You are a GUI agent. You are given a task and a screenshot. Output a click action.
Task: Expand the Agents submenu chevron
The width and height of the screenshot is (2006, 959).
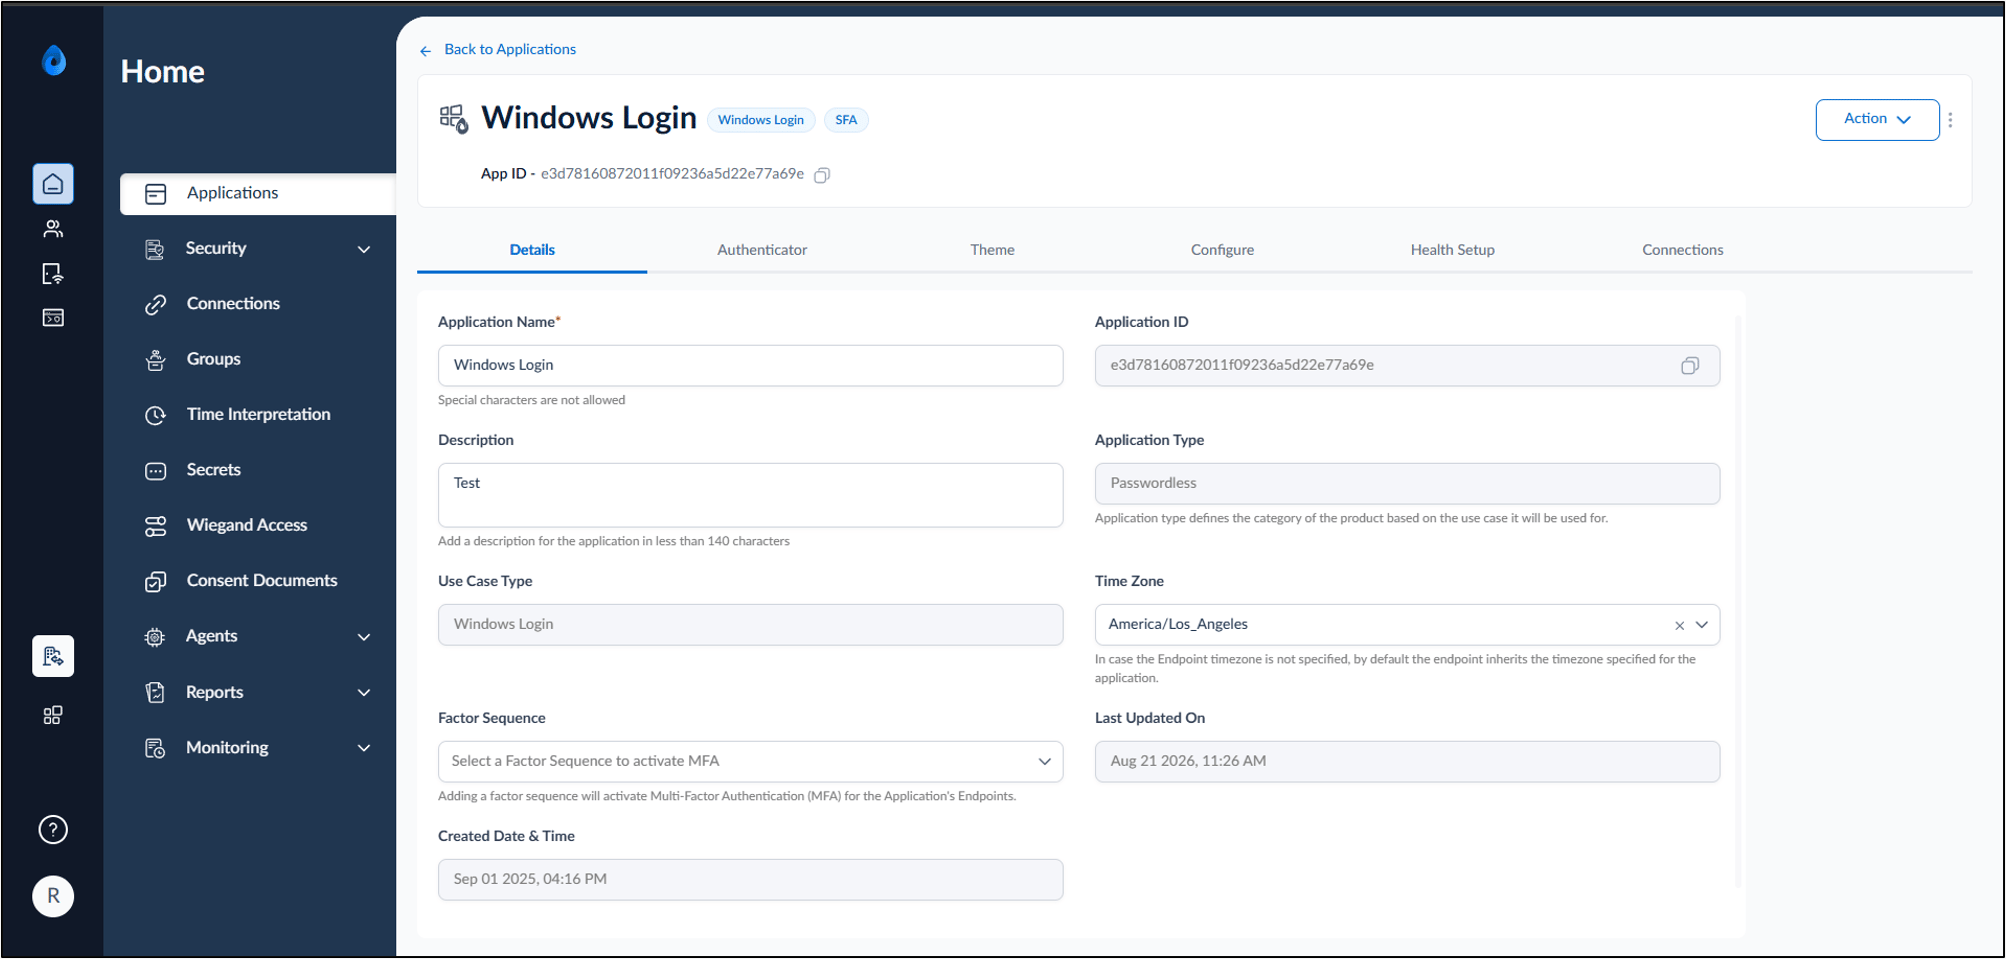pos(364,637)
